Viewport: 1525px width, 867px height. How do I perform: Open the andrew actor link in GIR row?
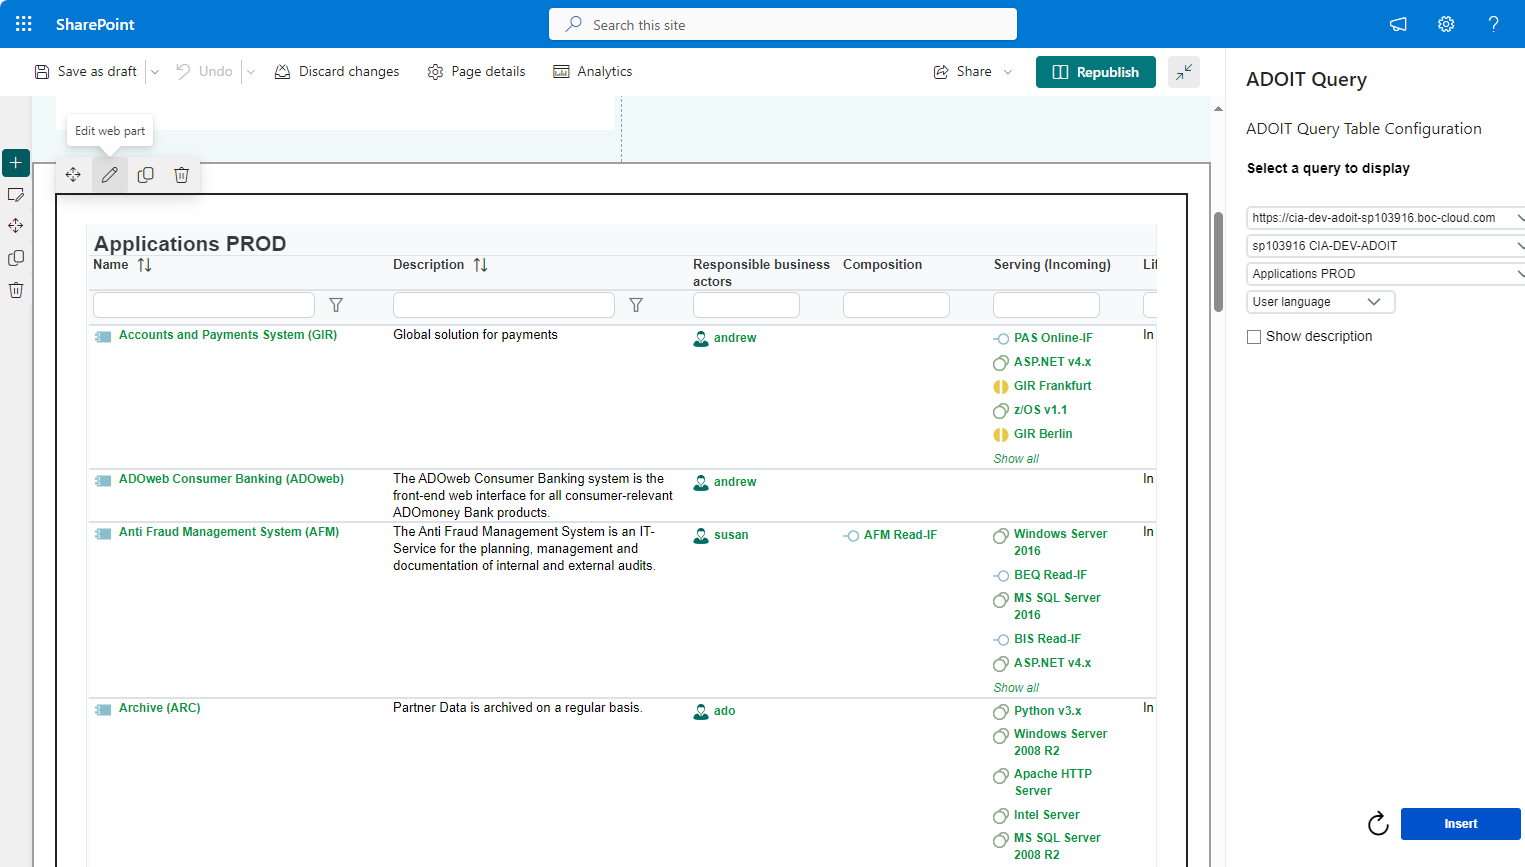(735, 338)
